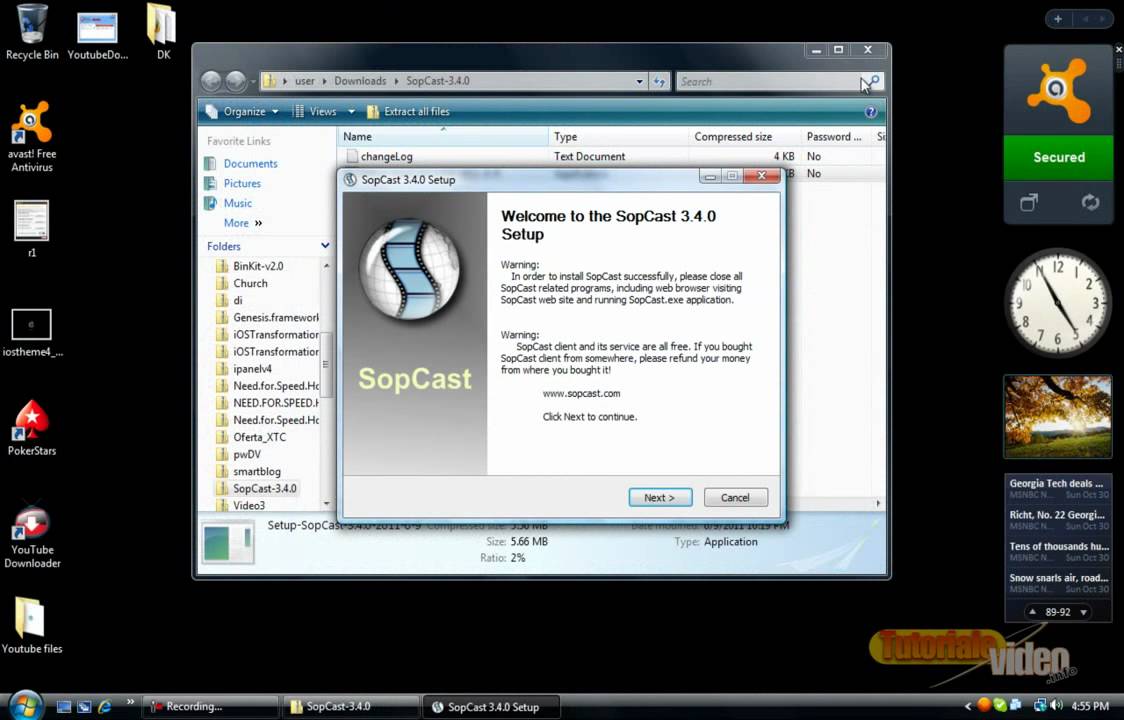
Task: Click the Explorer Back navigation button
Action: click(211, 81)
